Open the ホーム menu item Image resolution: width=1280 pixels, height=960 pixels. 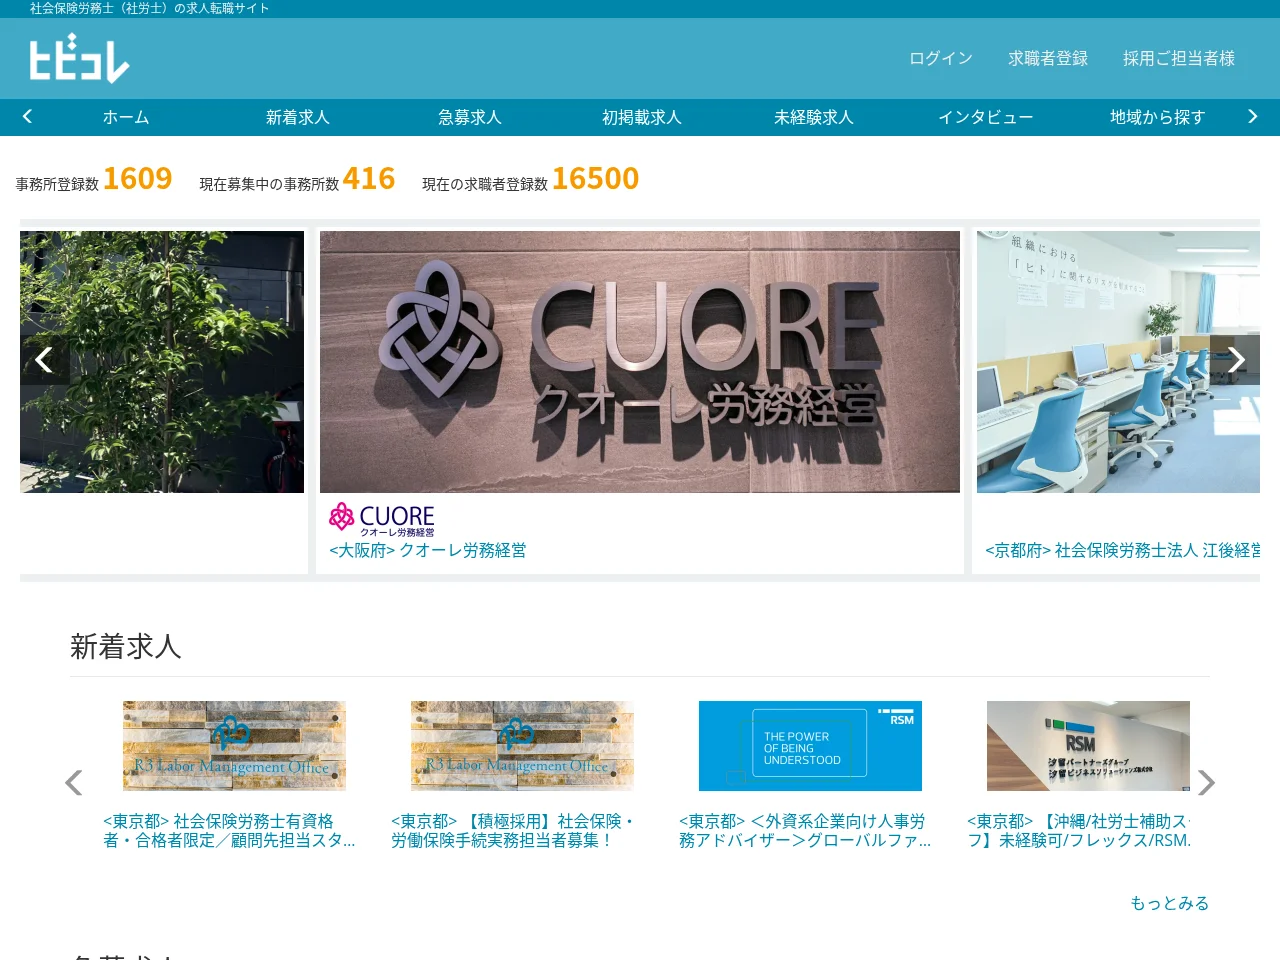point(126,117)
